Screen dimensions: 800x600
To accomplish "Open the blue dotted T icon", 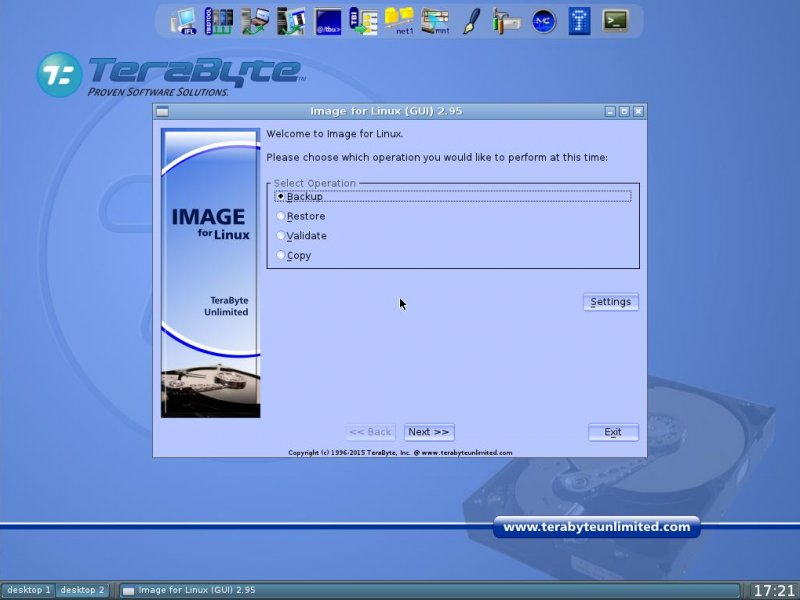I will 580,22.
